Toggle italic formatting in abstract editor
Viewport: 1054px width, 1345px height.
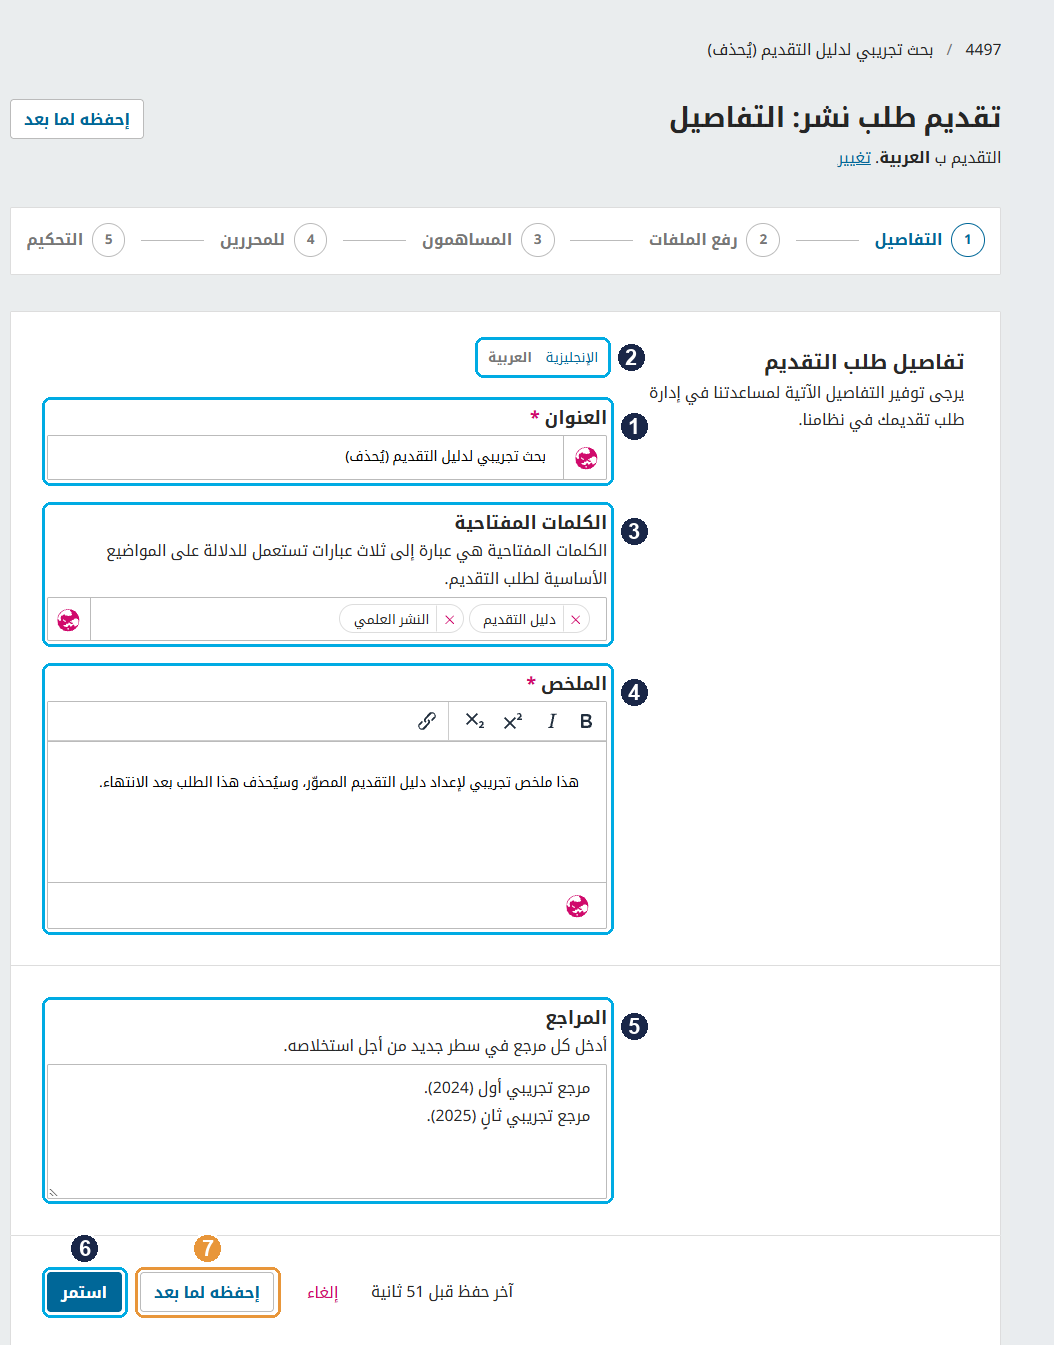point(551,721)
